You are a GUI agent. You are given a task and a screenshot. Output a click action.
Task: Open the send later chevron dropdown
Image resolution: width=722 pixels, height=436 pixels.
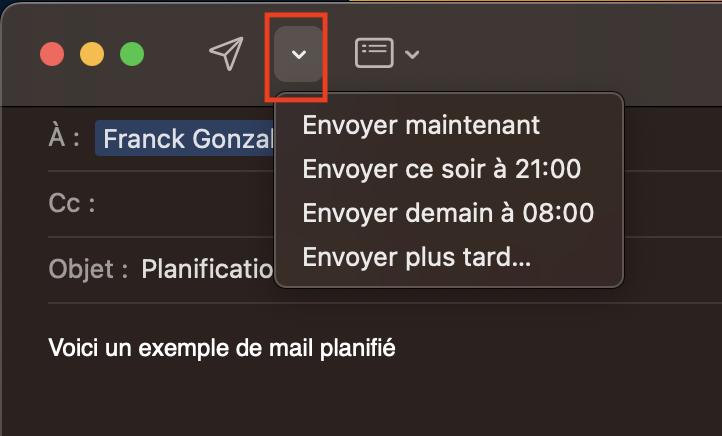(x=298, y=54)
